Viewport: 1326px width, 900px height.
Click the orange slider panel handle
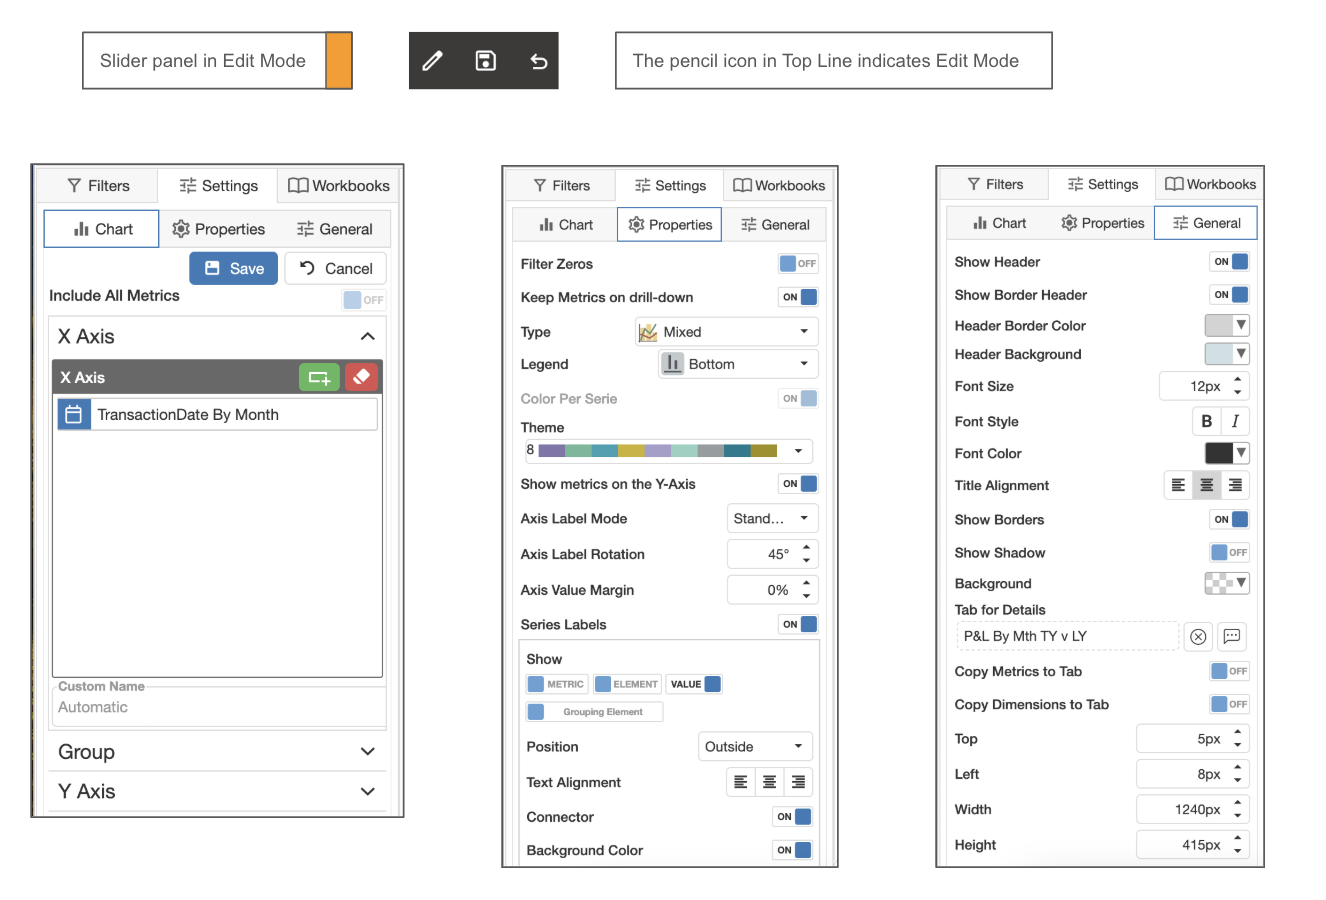[339, 61]
